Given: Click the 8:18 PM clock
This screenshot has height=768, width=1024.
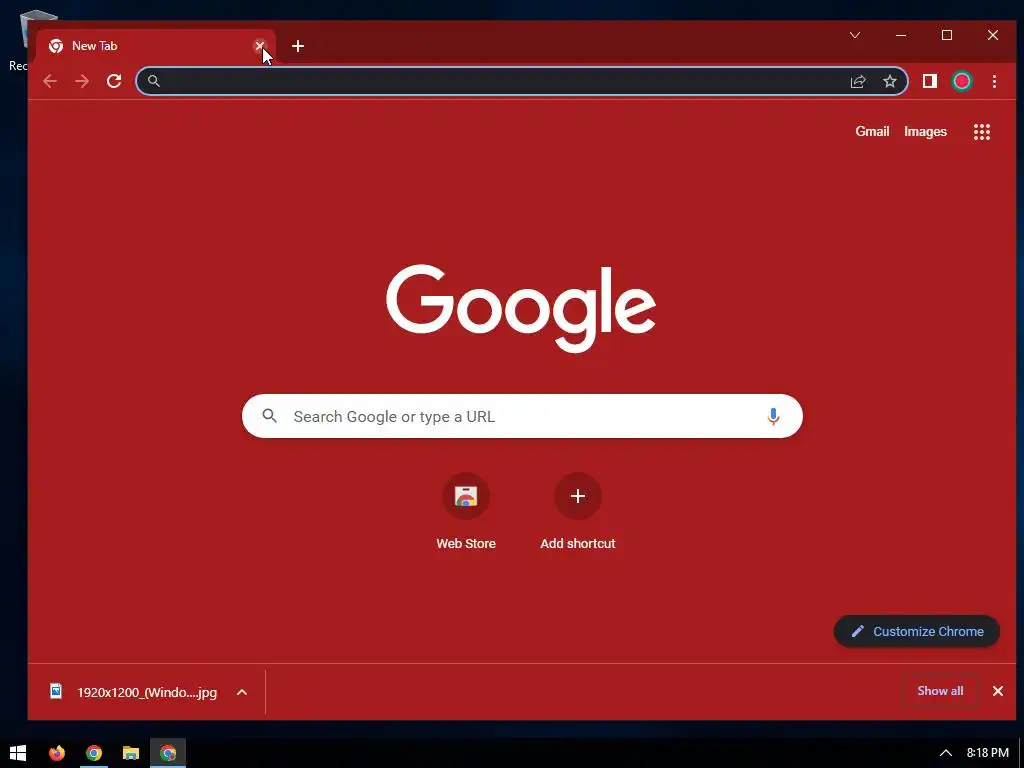Looking at the screenshot, I should coord(987,753).
